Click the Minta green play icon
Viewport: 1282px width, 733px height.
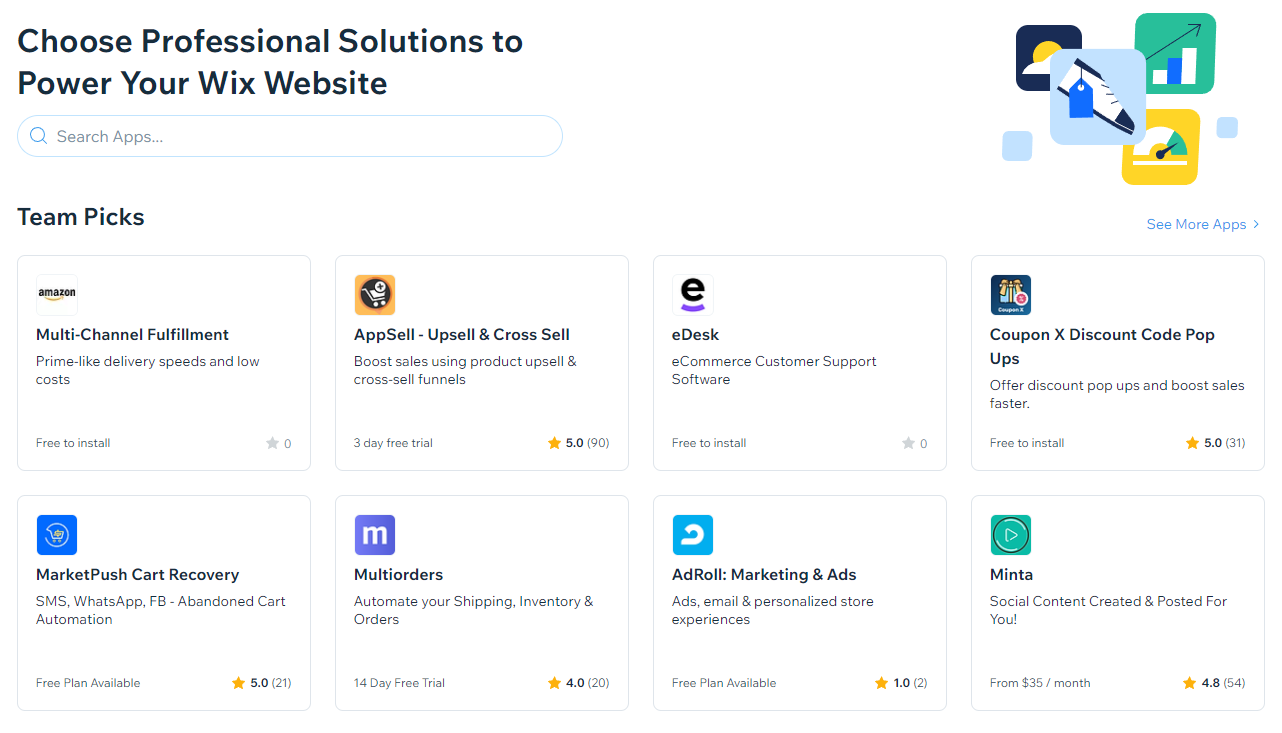click(1011, 535)
